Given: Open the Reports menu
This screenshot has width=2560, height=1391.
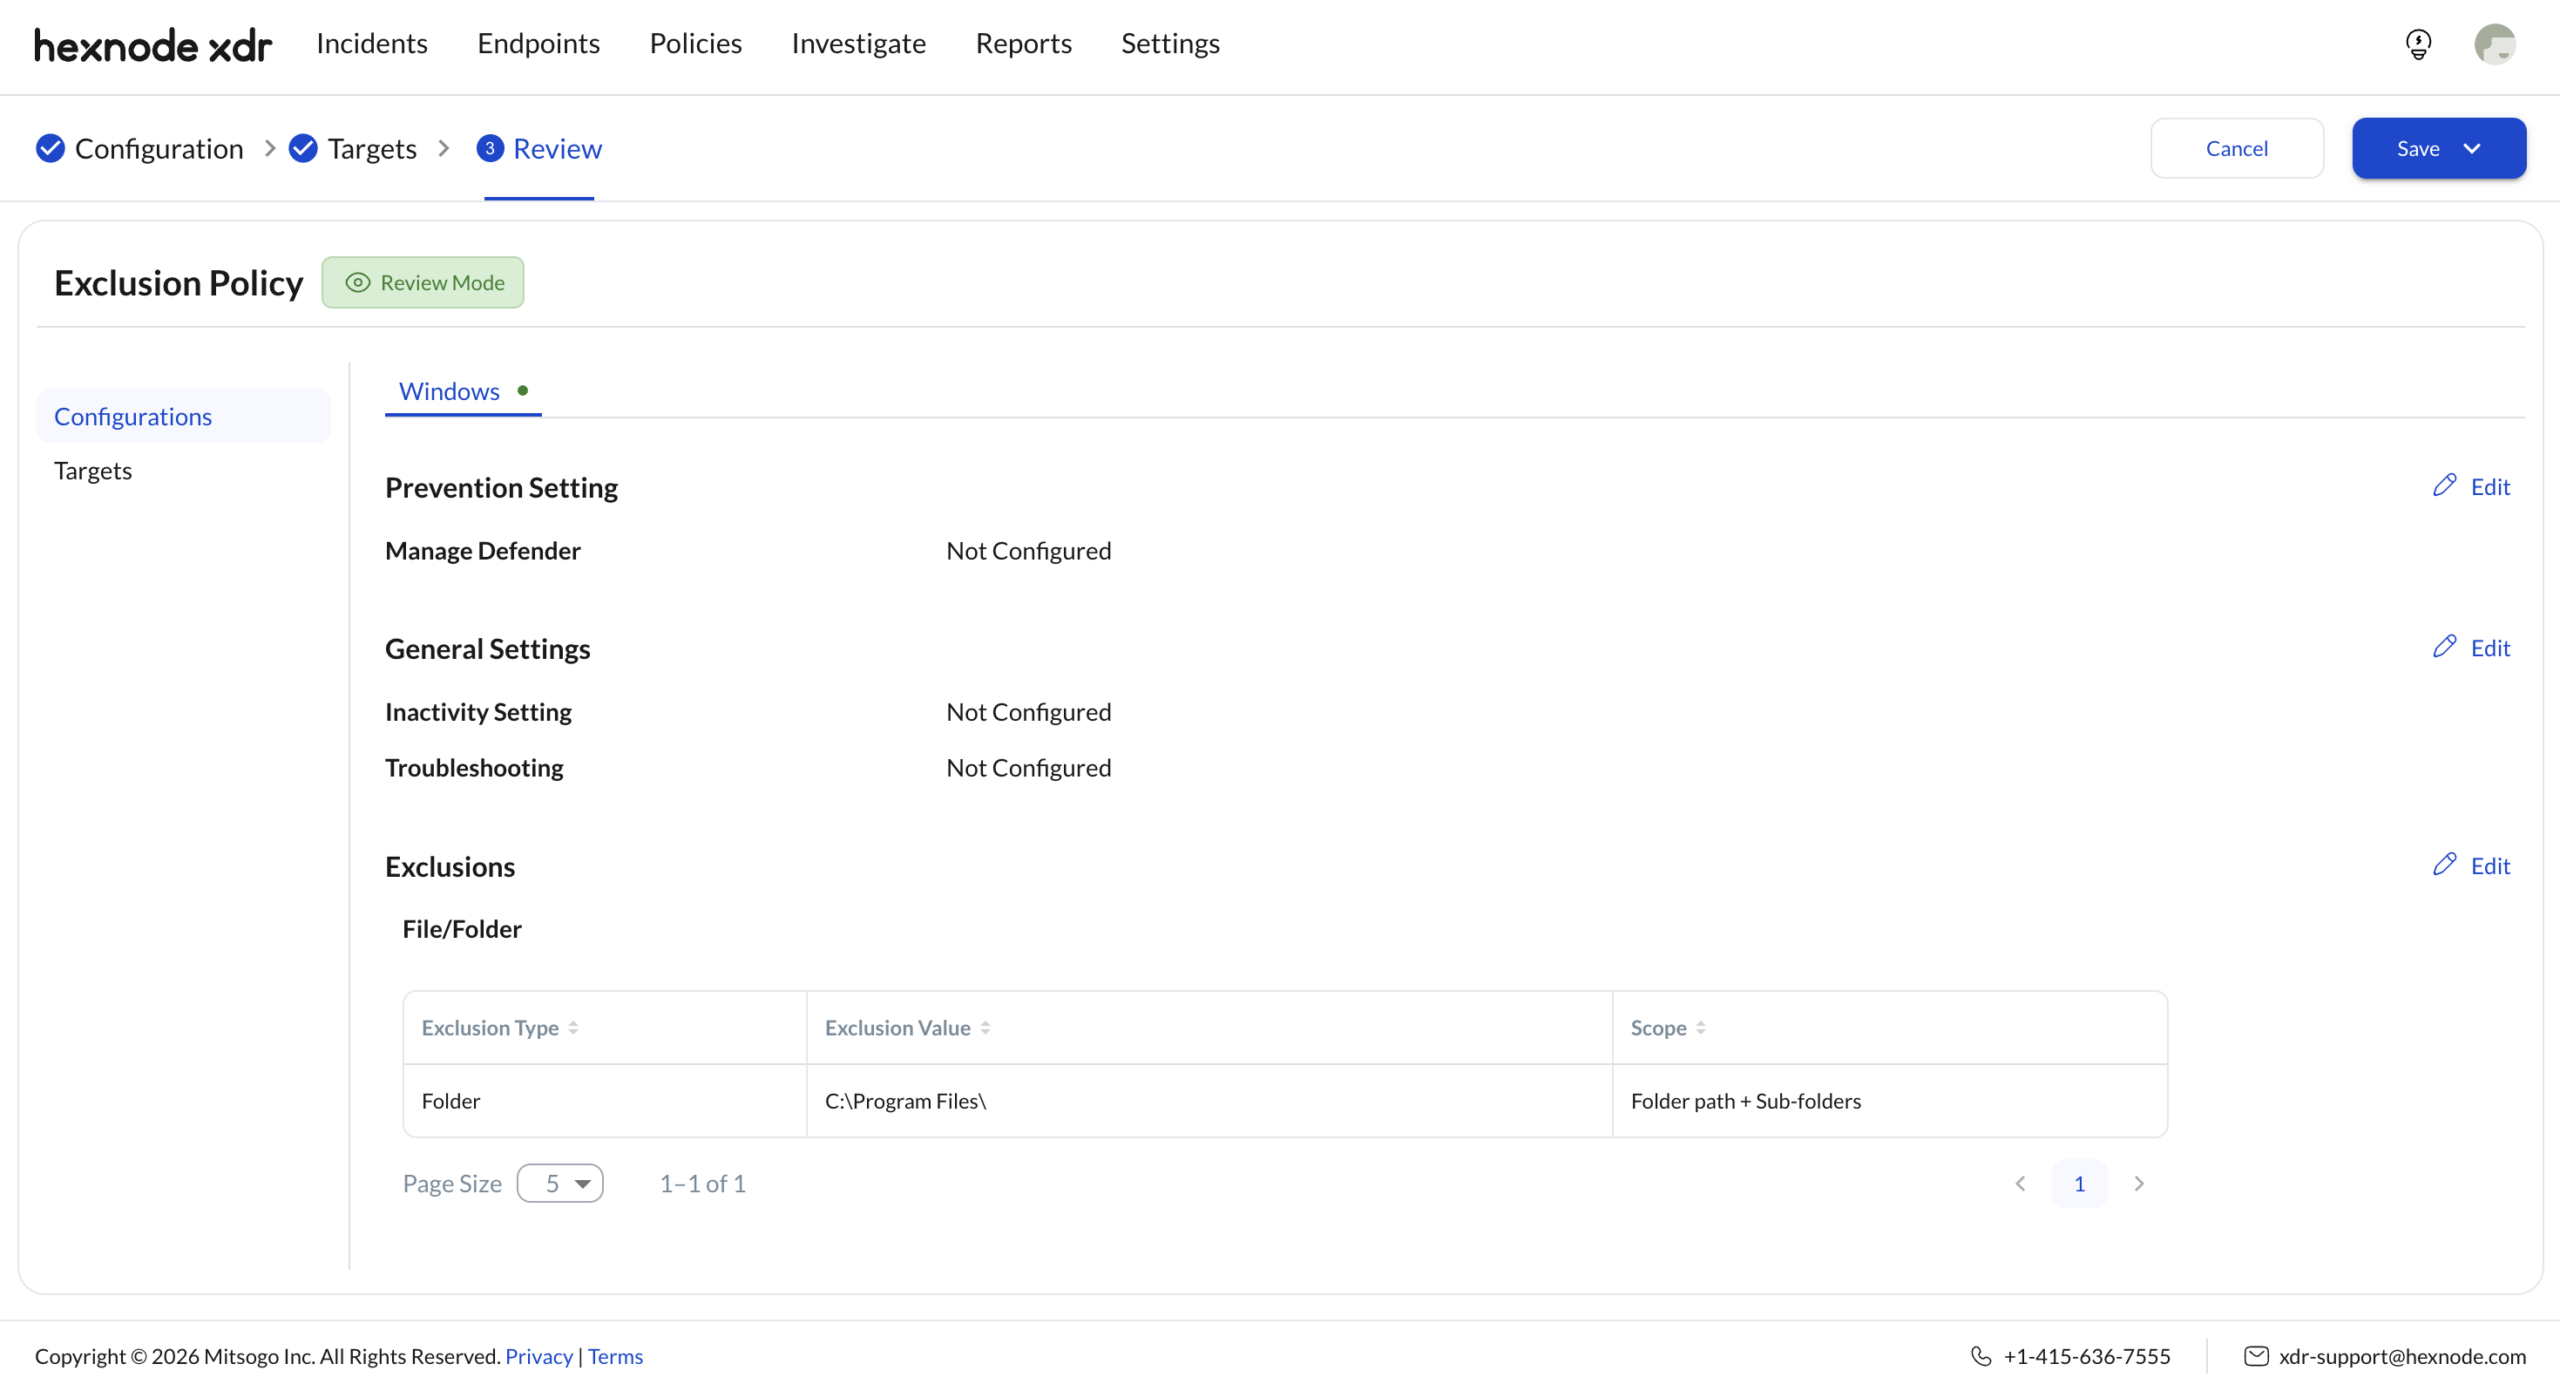Looking at the screenshot, I should coord(1023,44).
